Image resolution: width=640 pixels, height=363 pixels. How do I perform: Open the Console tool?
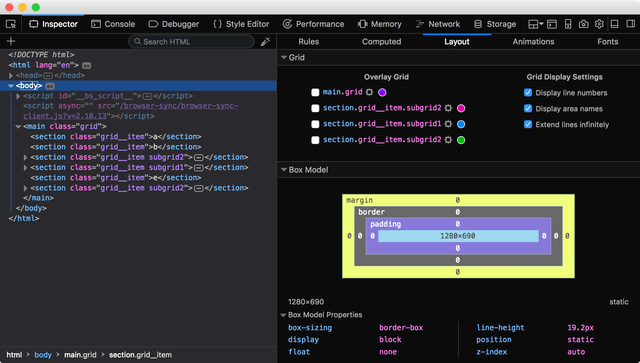[x=113, y=24]
